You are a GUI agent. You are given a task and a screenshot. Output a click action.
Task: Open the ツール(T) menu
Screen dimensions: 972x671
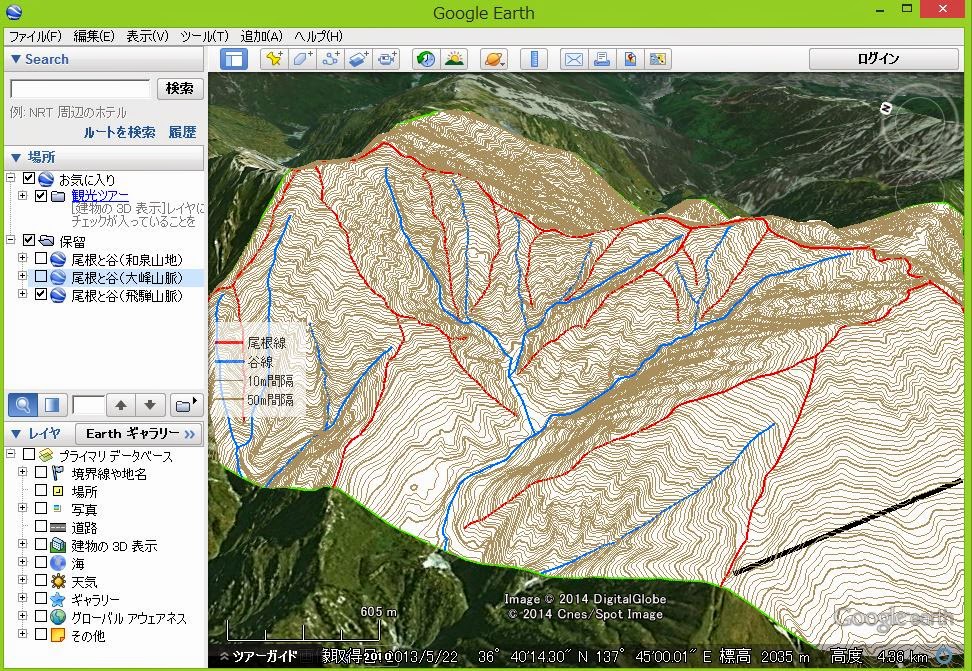coord(205,36)
